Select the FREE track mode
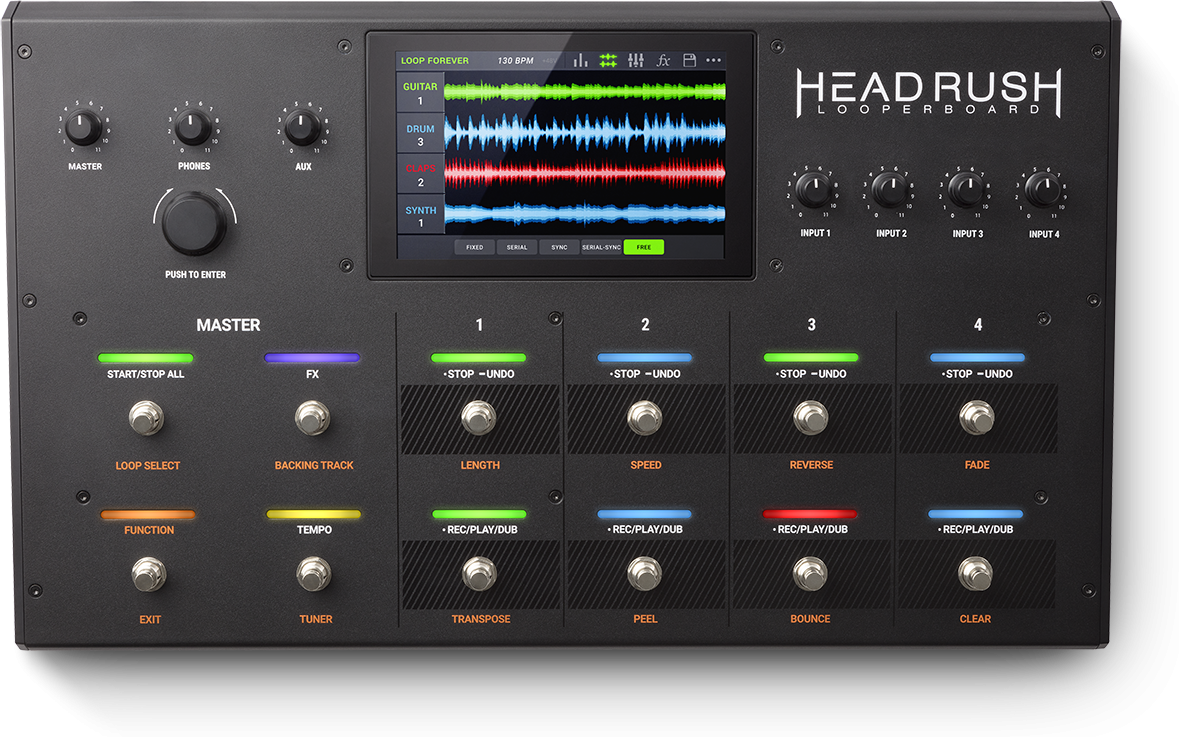Viewport: 1179px width, 737px height. point(643,247)
